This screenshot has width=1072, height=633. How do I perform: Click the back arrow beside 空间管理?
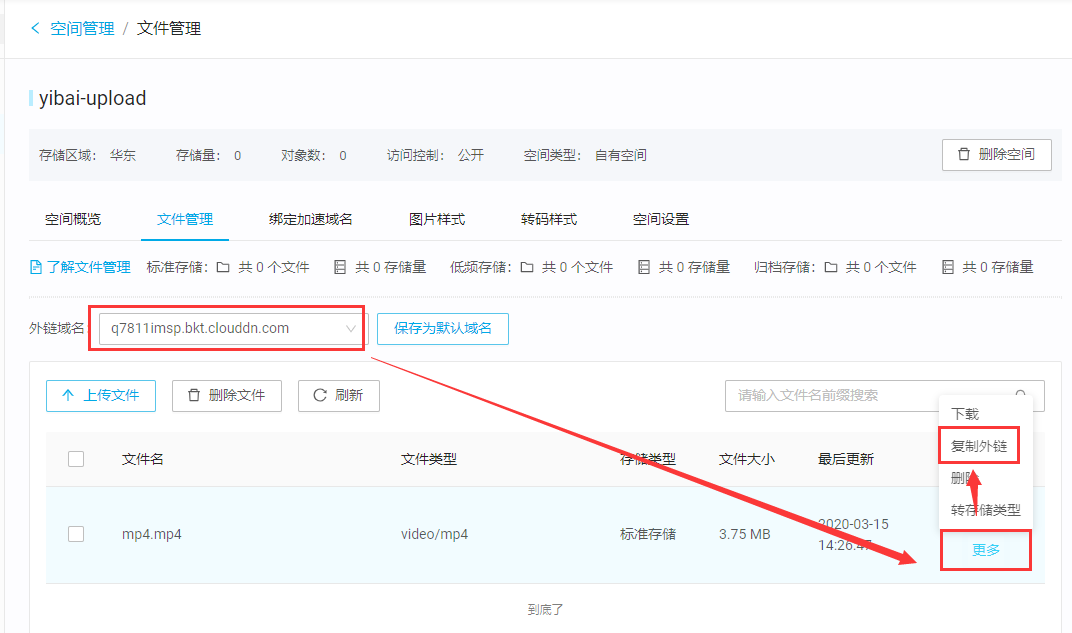[36, 28]
